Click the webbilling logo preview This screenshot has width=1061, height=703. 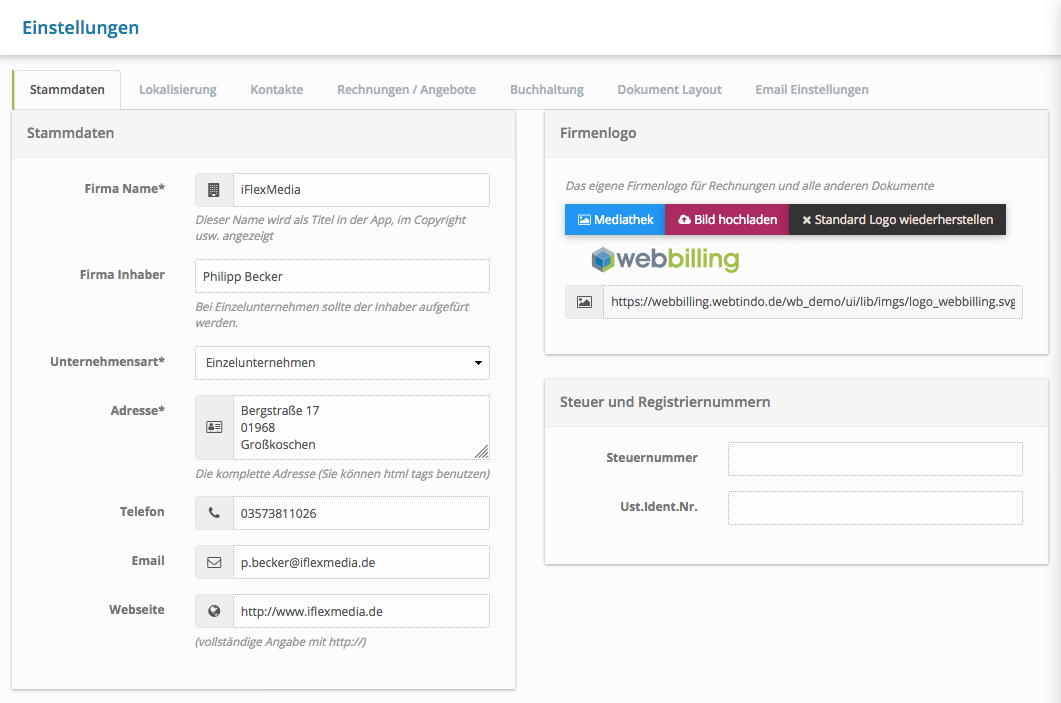pyautogui.click(x=665, y=259)
